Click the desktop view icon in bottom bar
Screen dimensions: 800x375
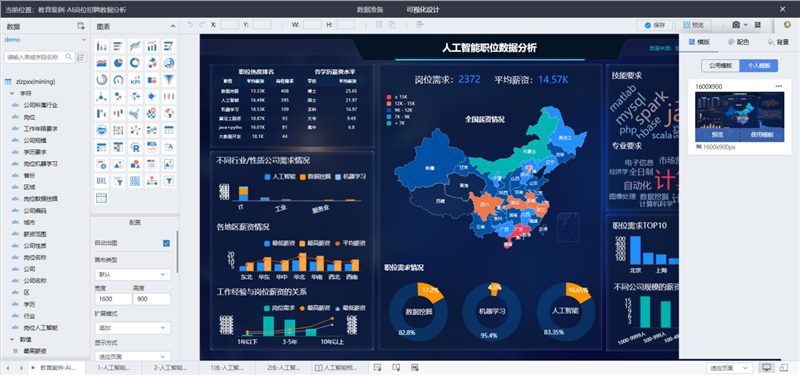point(766,368)
